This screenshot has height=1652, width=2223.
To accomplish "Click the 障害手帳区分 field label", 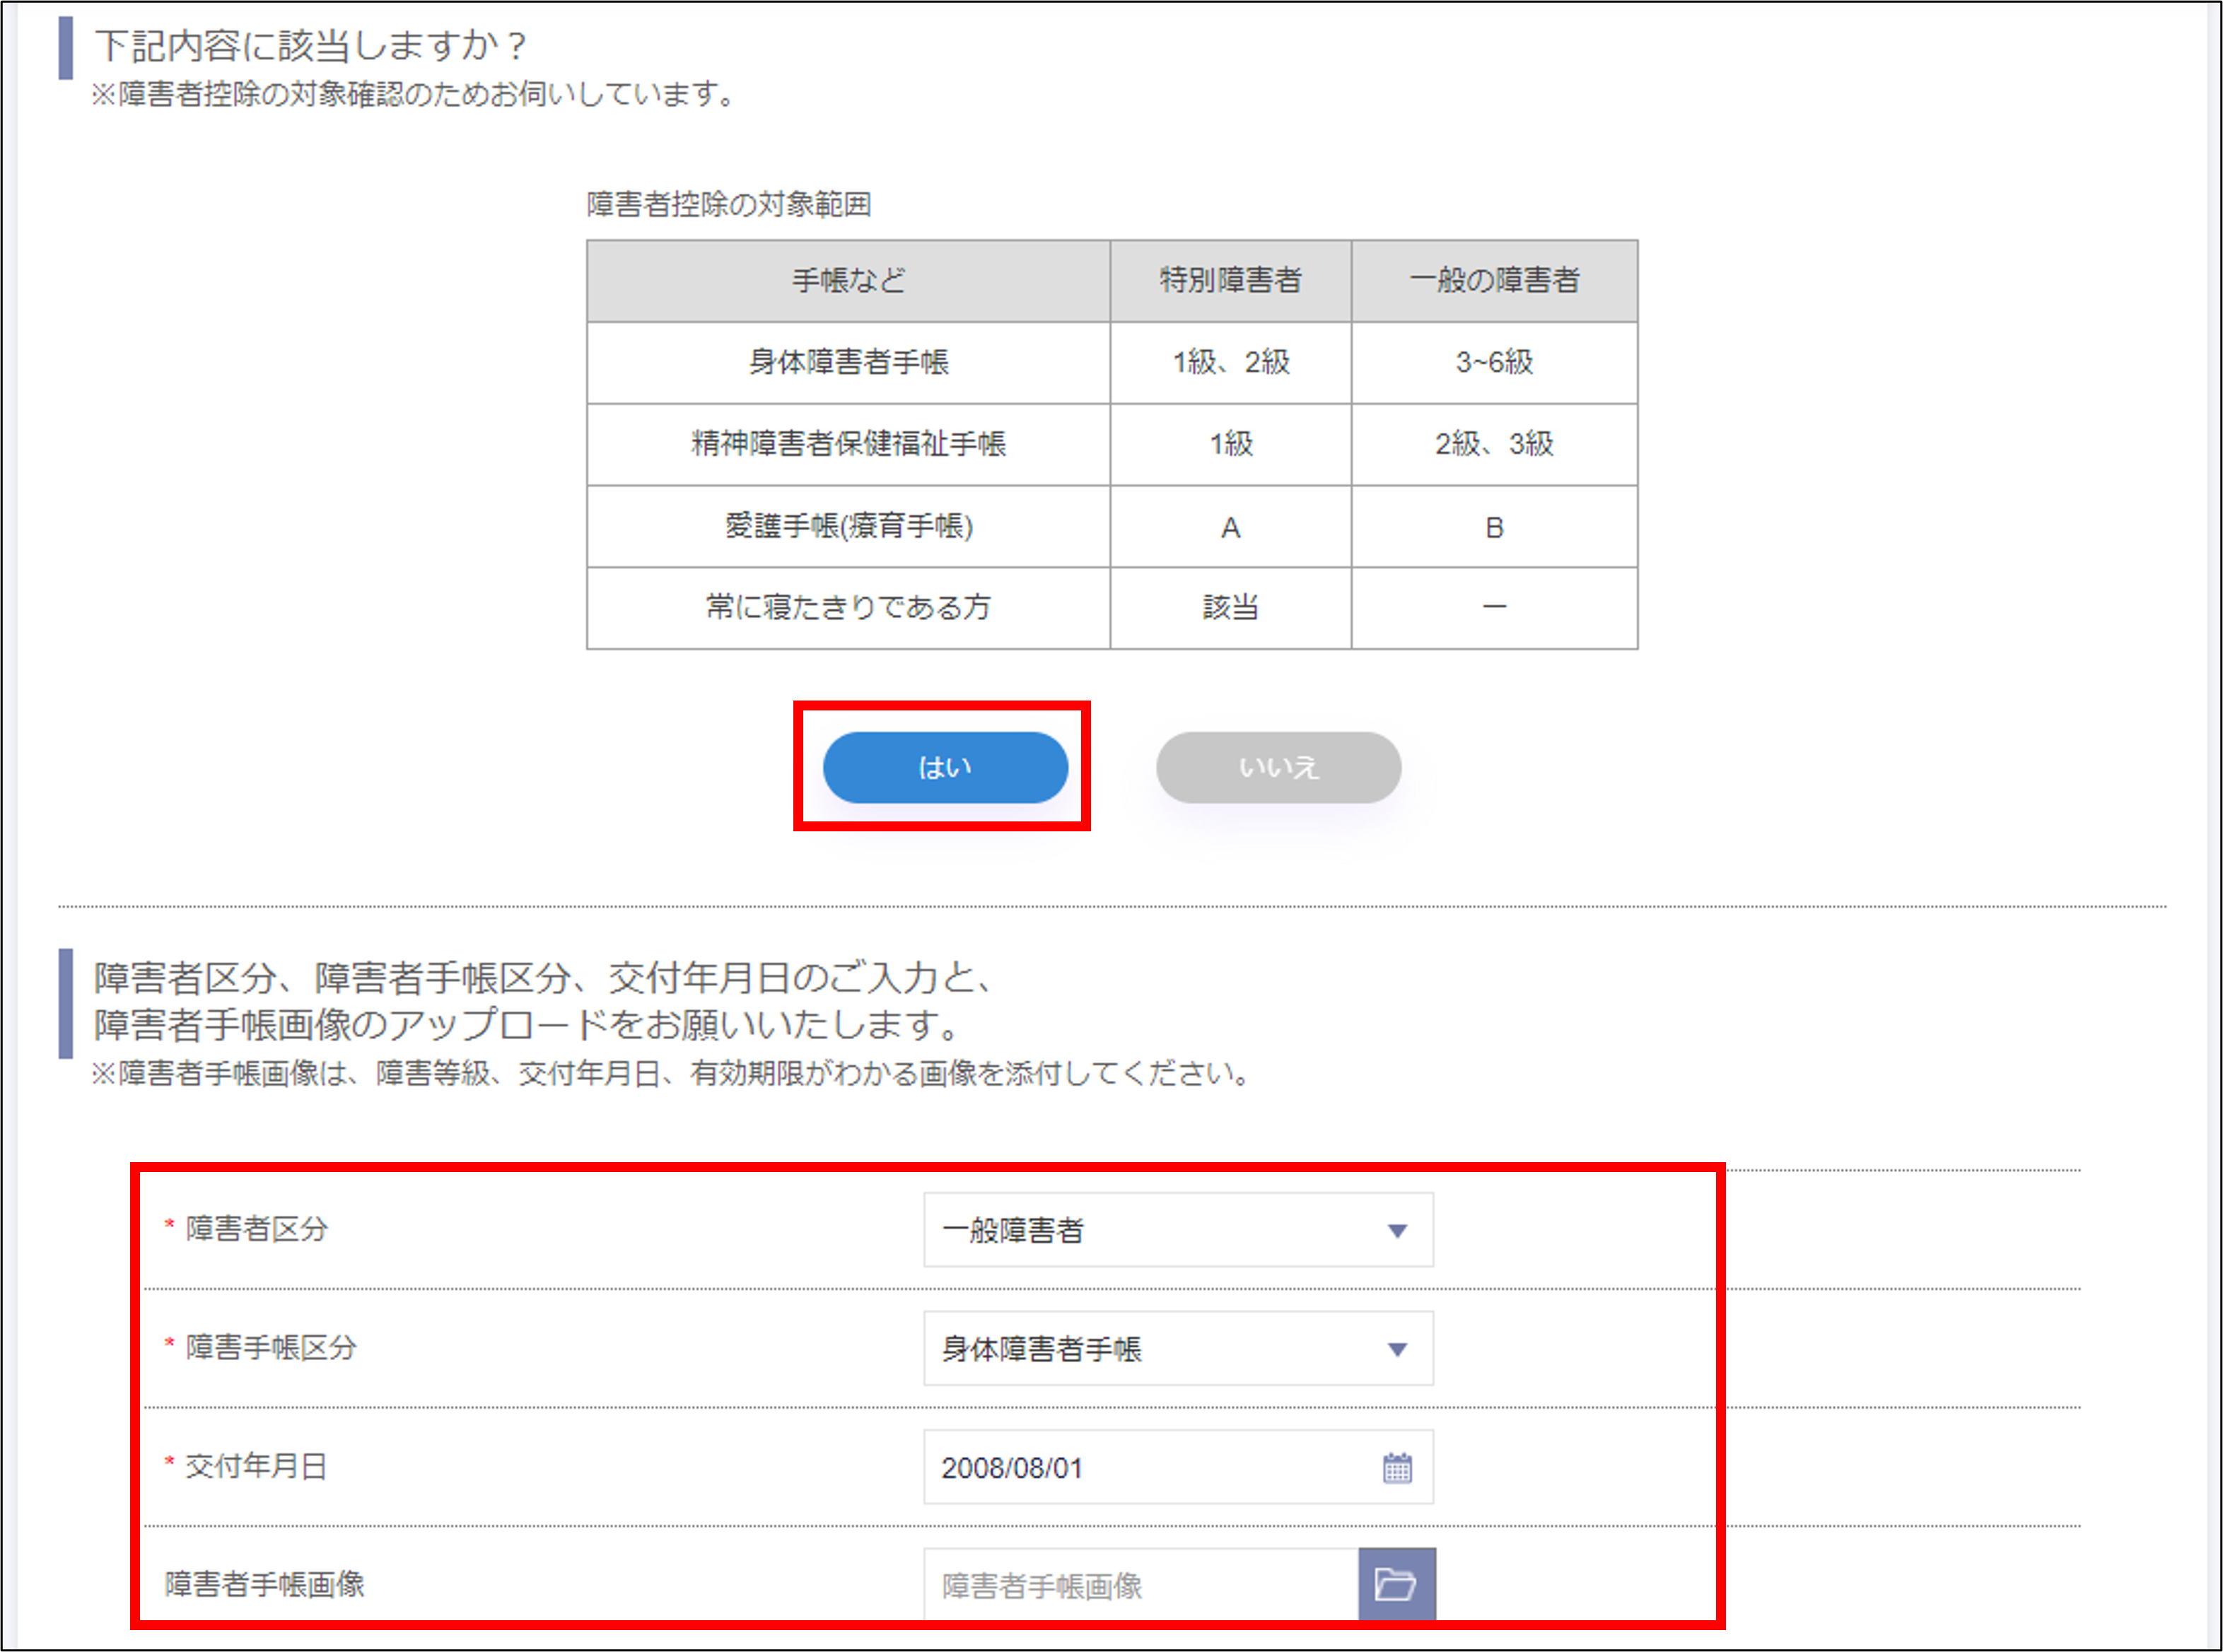I will click(270, 1347).
